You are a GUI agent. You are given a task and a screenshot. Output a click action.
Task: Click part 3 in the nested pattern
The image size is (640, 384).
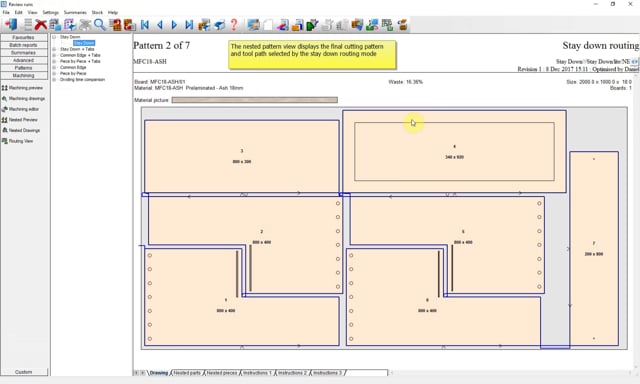point(242,156)
